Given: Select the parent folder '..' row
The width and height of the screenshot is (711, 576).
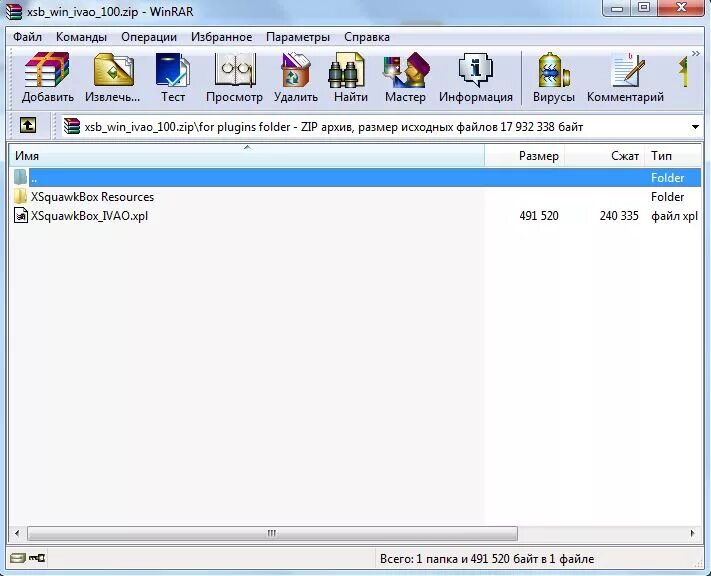Looking at the screenshot, I should 356,177.
